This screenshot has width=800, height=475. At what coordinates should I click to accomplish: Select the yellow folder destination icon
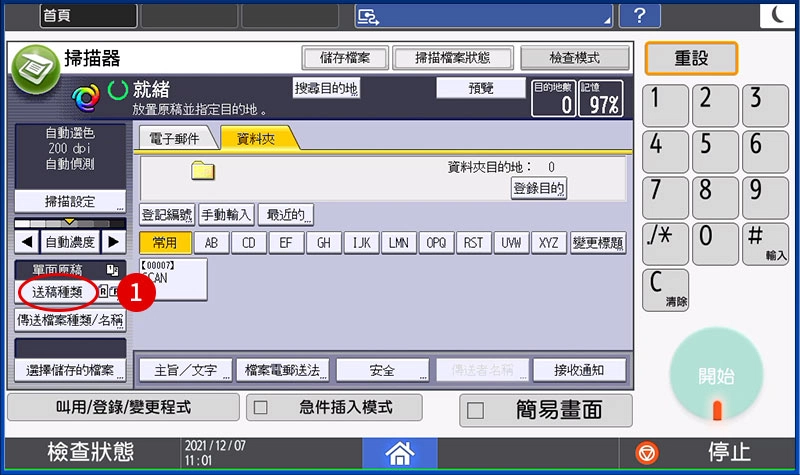pyautogui.click(x=203, y=170)
